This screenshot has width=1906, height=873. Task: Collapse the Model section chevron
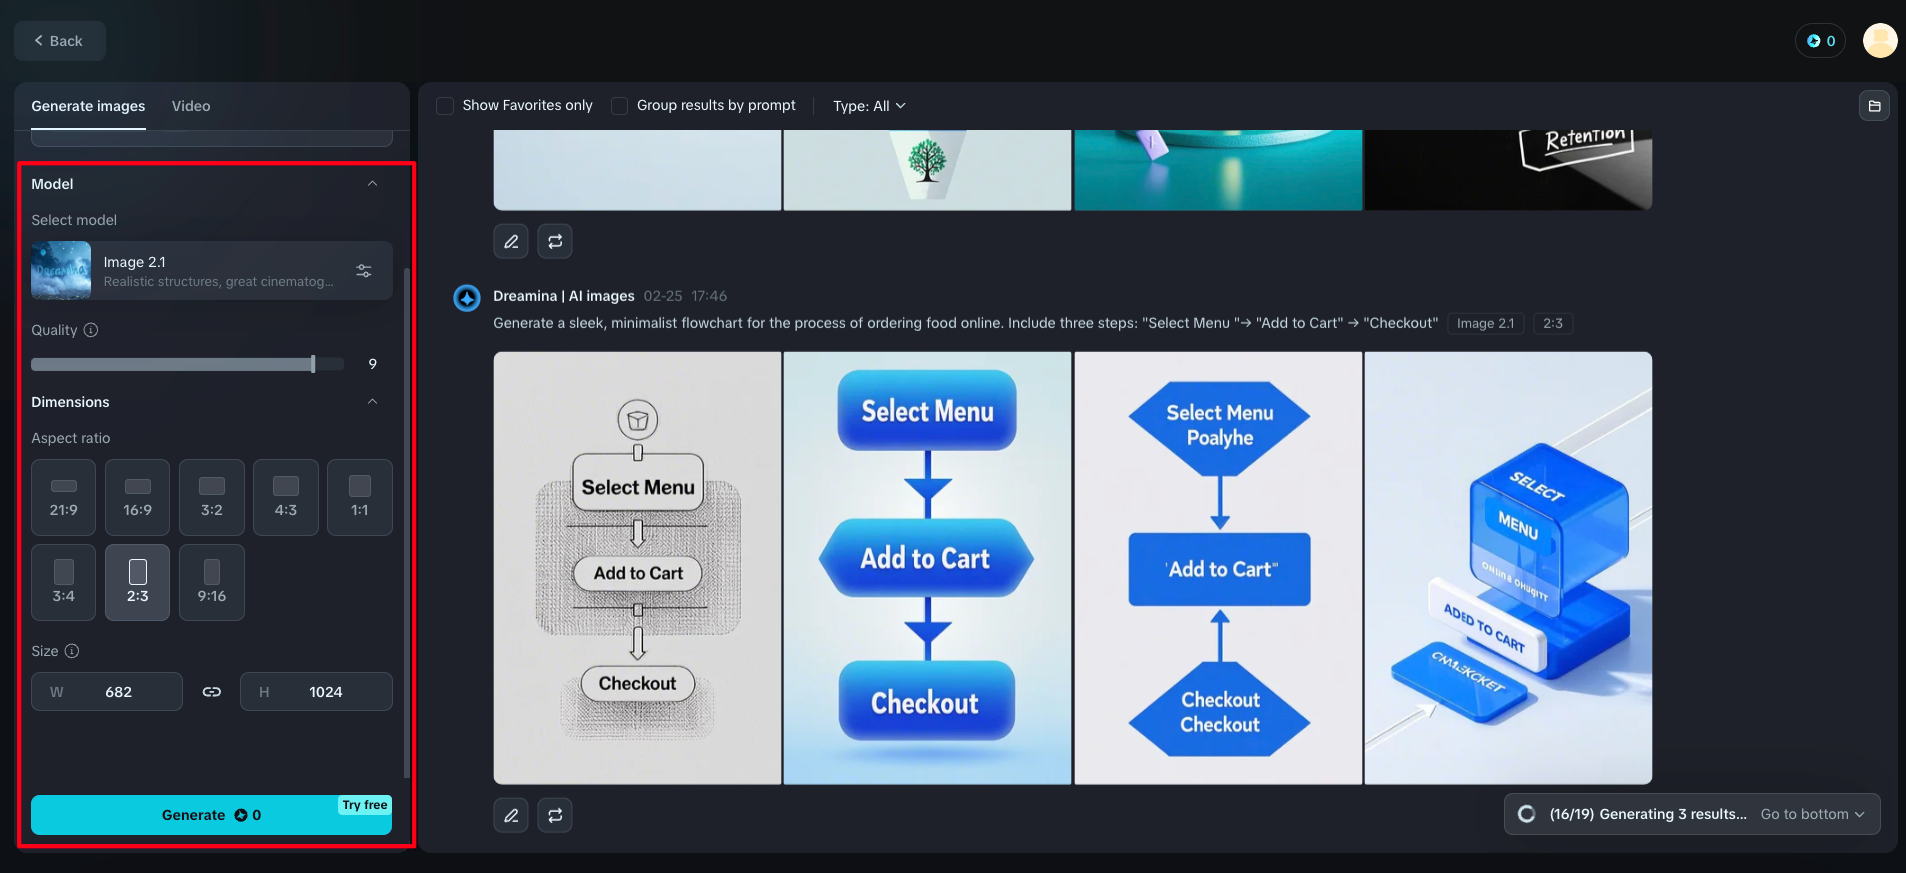click(x=373, y=184)
